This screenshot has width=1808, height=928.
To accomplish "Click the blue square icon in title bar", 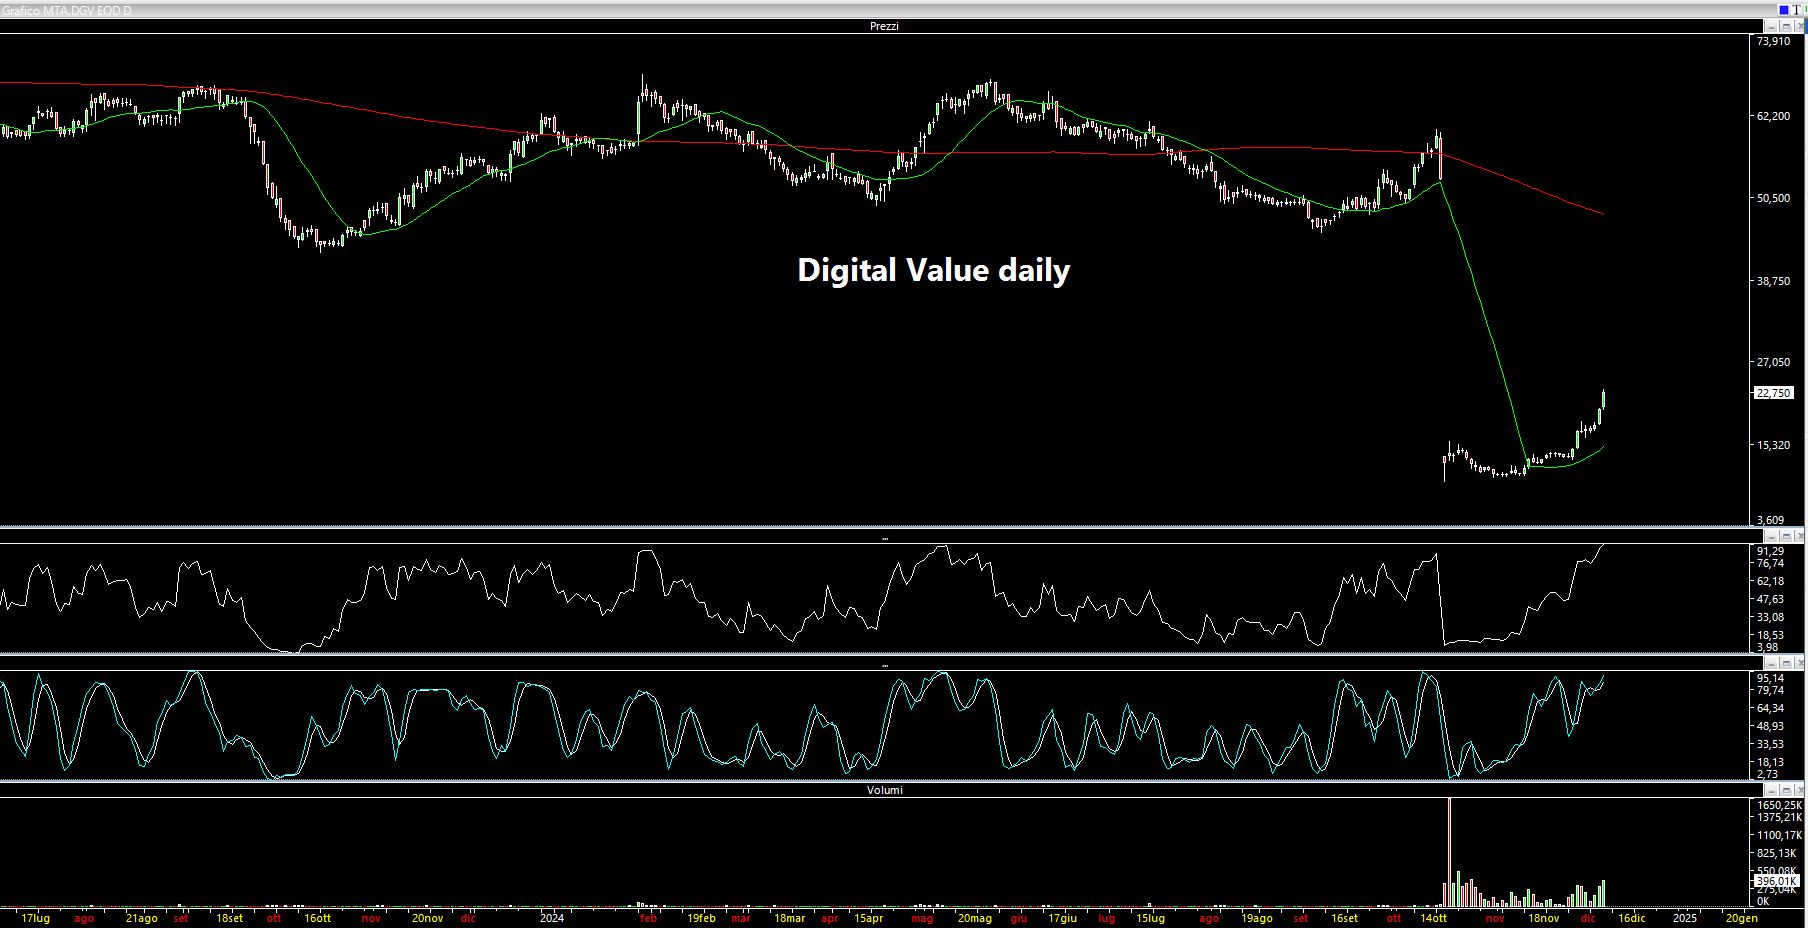I will point(1783,10).
